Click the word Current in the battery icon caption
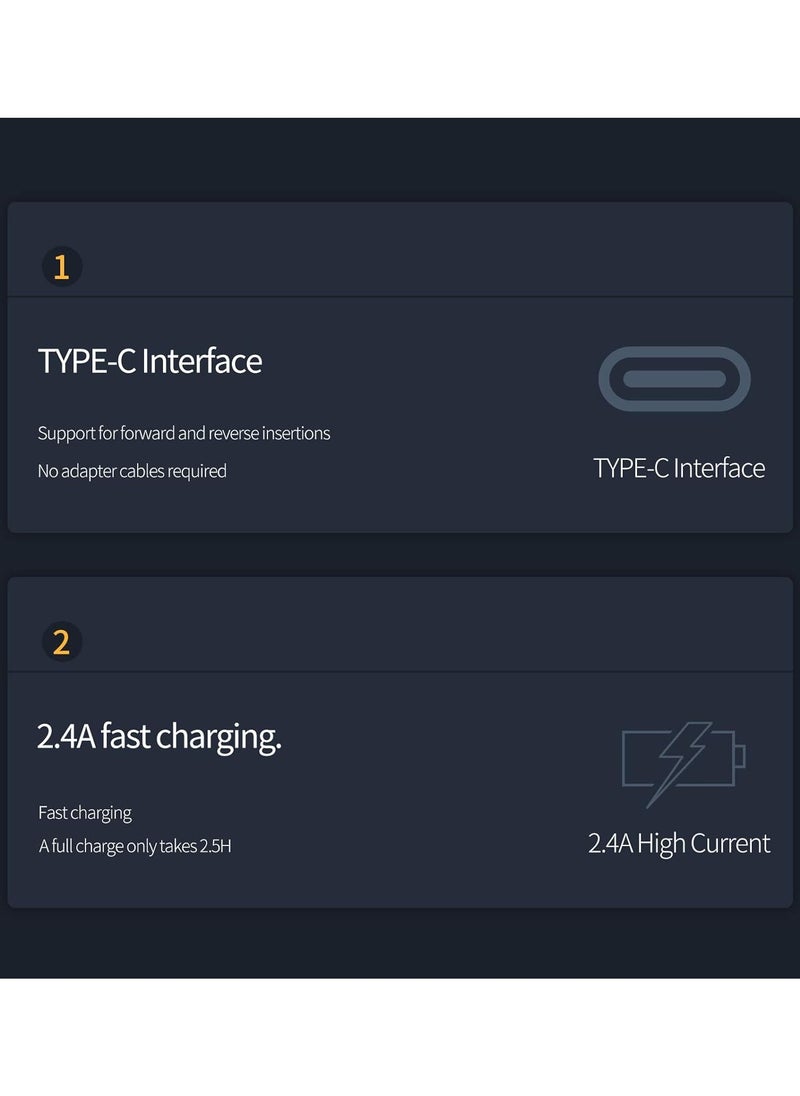800x1096 pixels. click(732, 844)
